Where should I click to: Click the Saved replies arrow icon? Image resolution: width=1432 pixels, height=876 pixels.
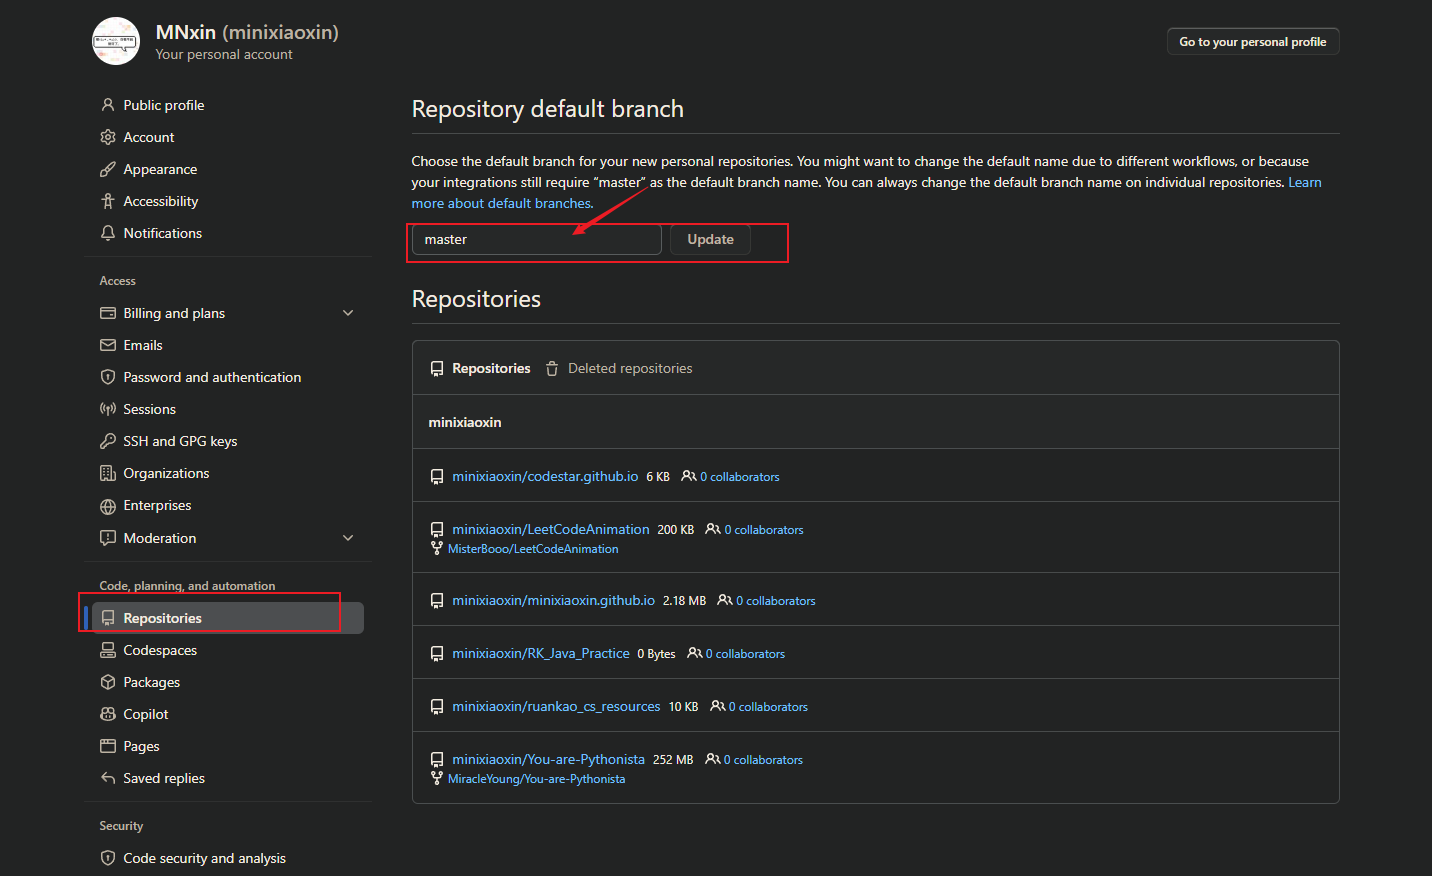coord(108,778)
